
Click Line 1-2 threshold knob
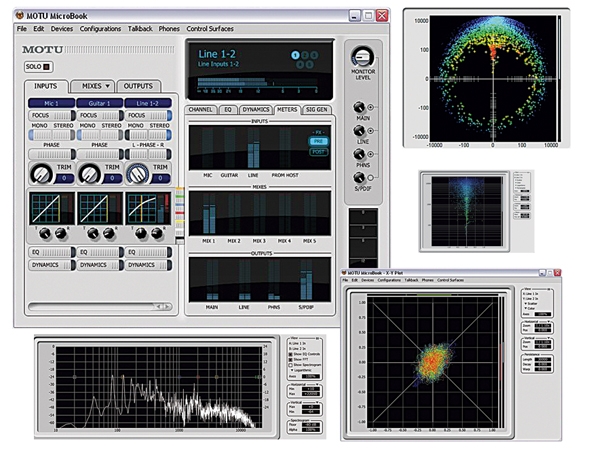click(x=141, y=234)
